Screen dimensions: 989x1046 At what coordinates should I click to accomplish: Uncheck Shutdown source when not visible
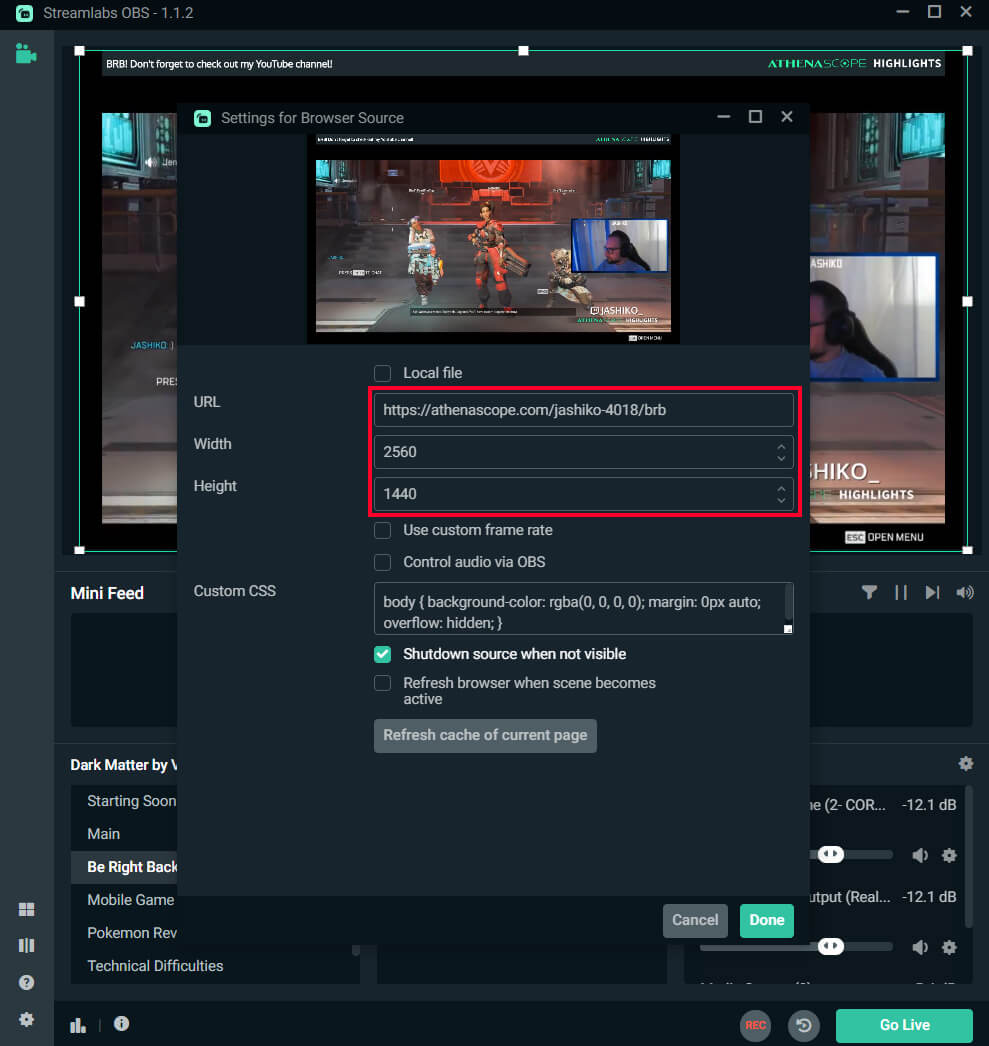tap(383, 654)
